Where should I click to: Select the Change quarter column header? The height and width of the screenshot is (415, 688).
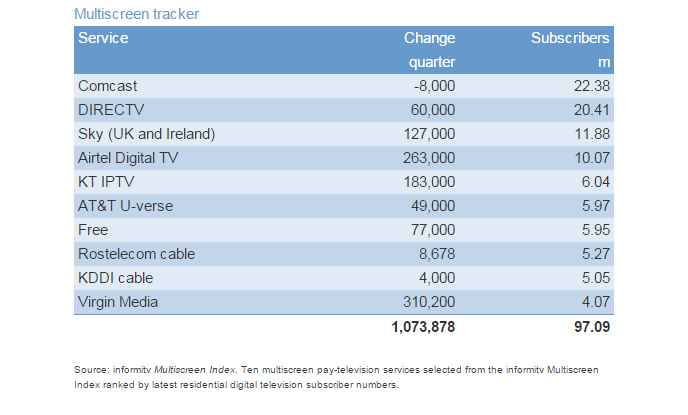[x=430, y=50]
